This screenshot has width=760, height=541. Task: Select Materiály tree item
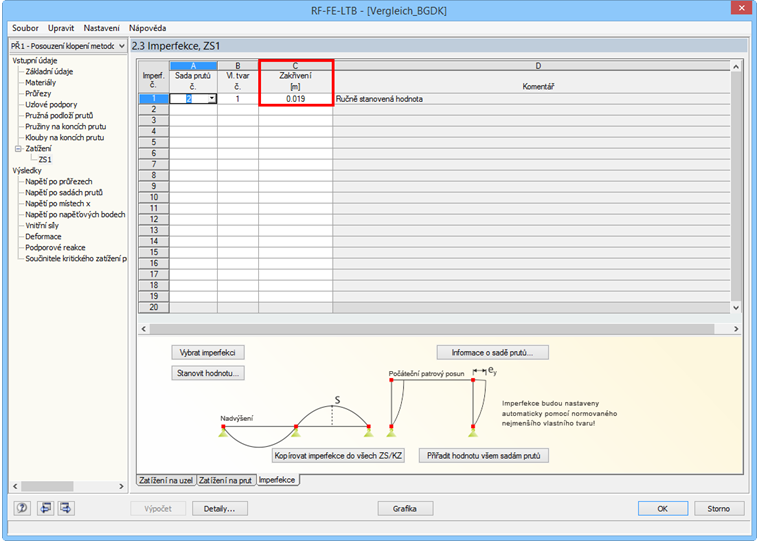click(41, 82)
